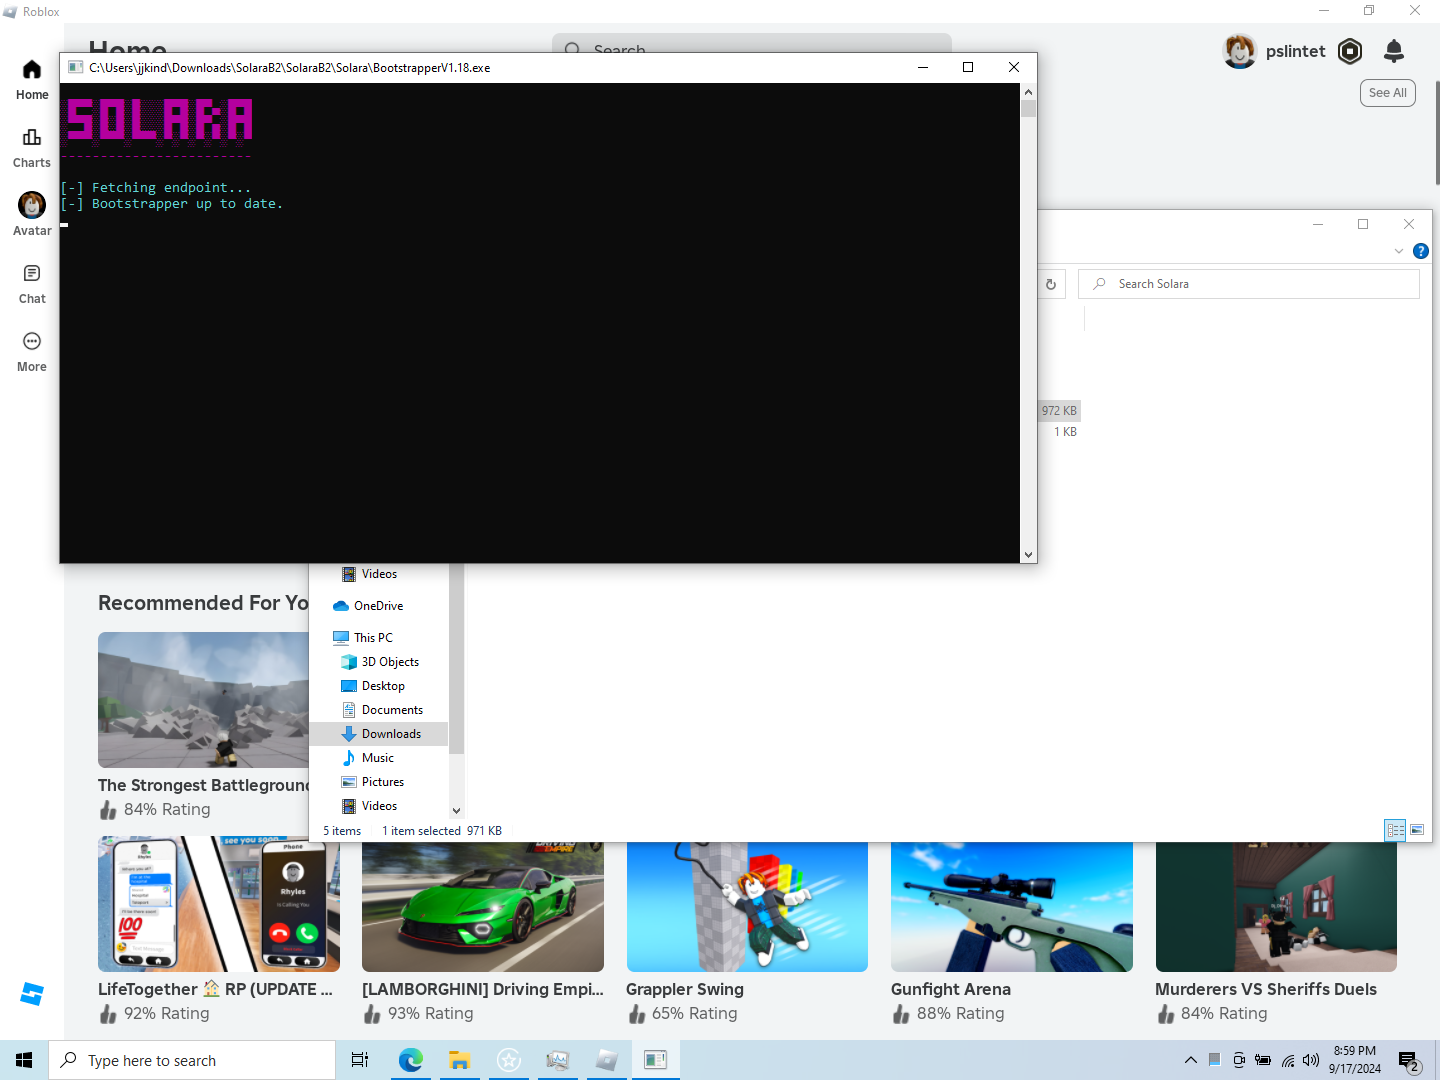This screenshot has height=1080, width=1440.
Task: Click navigation pane scrollbar down arrow
Action: click(x=457, y=811)
